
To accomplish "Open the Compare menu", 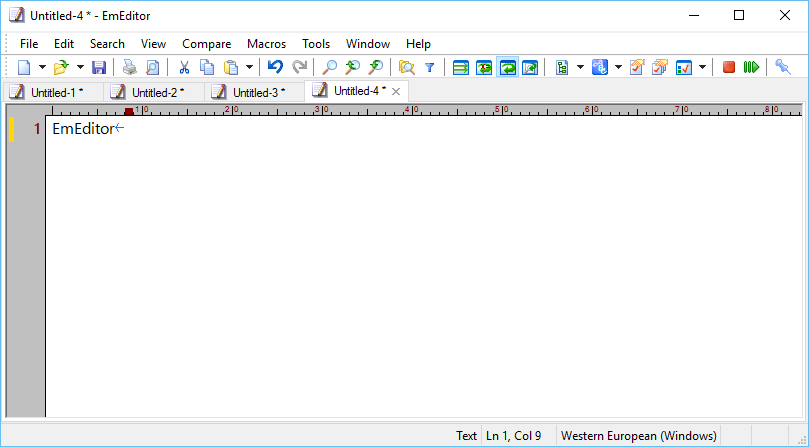I will click(206, 44).
